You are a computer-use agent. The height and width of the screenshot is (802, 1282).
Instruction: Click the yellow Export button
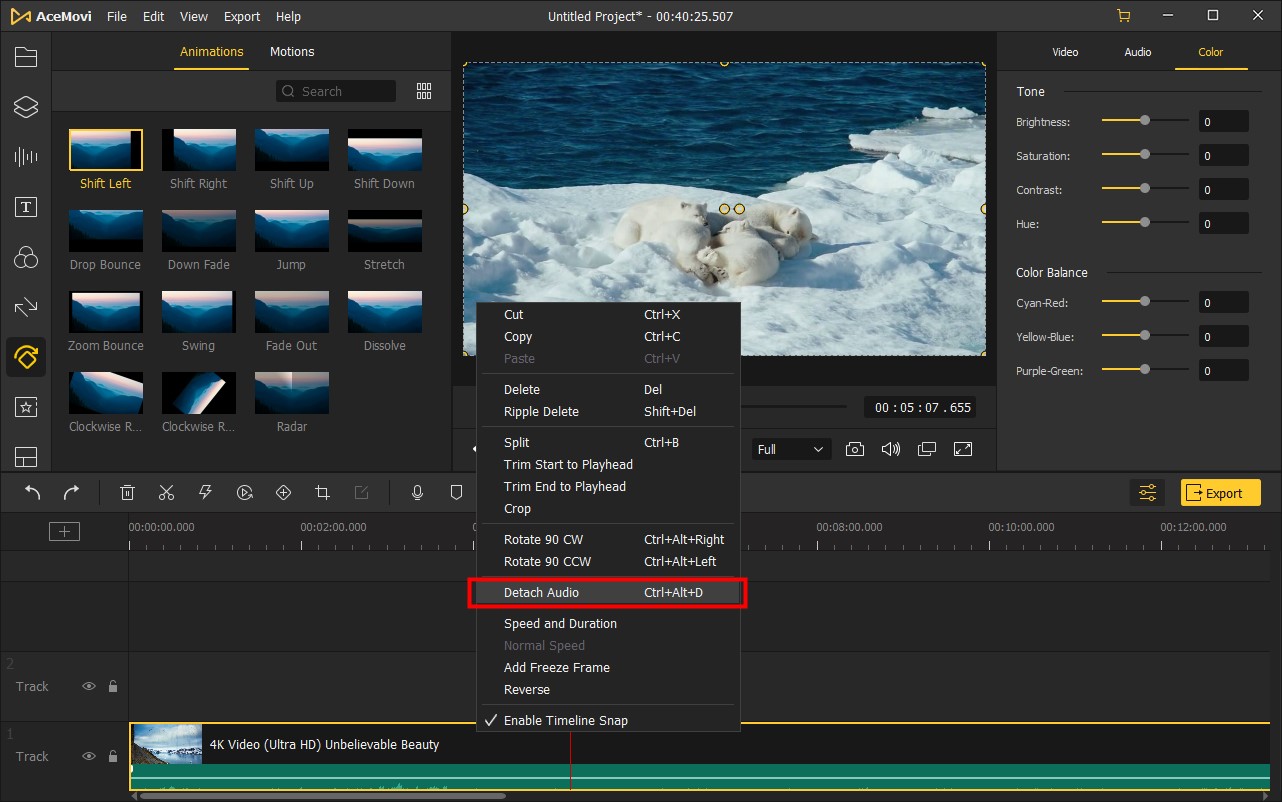1220,493
